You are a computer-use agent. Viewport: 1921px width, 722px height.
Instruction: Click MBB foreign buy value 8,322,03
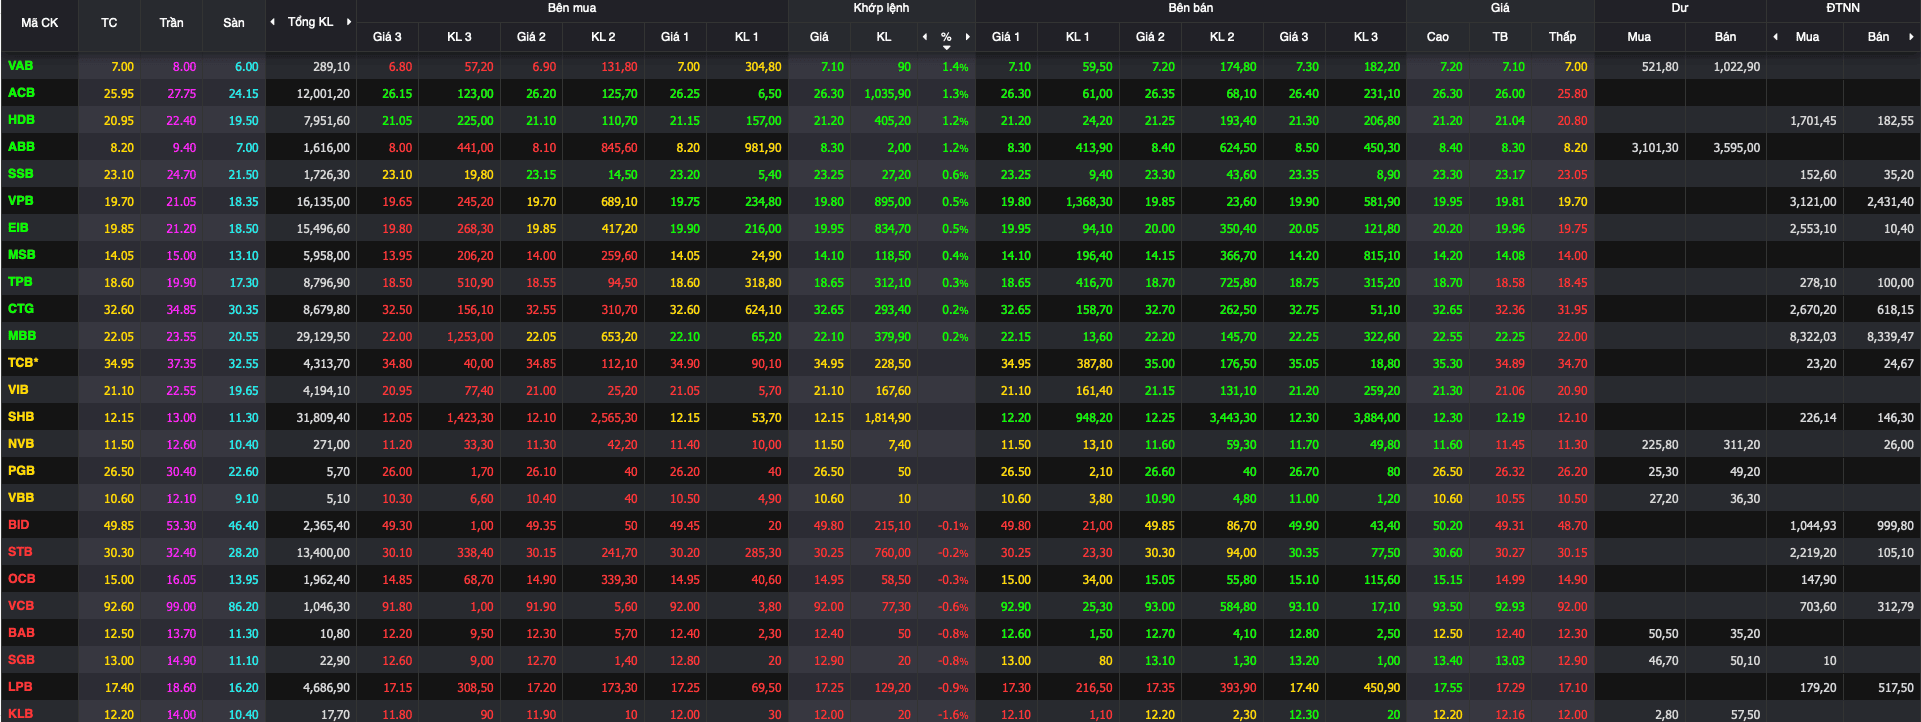[1812, 337]
